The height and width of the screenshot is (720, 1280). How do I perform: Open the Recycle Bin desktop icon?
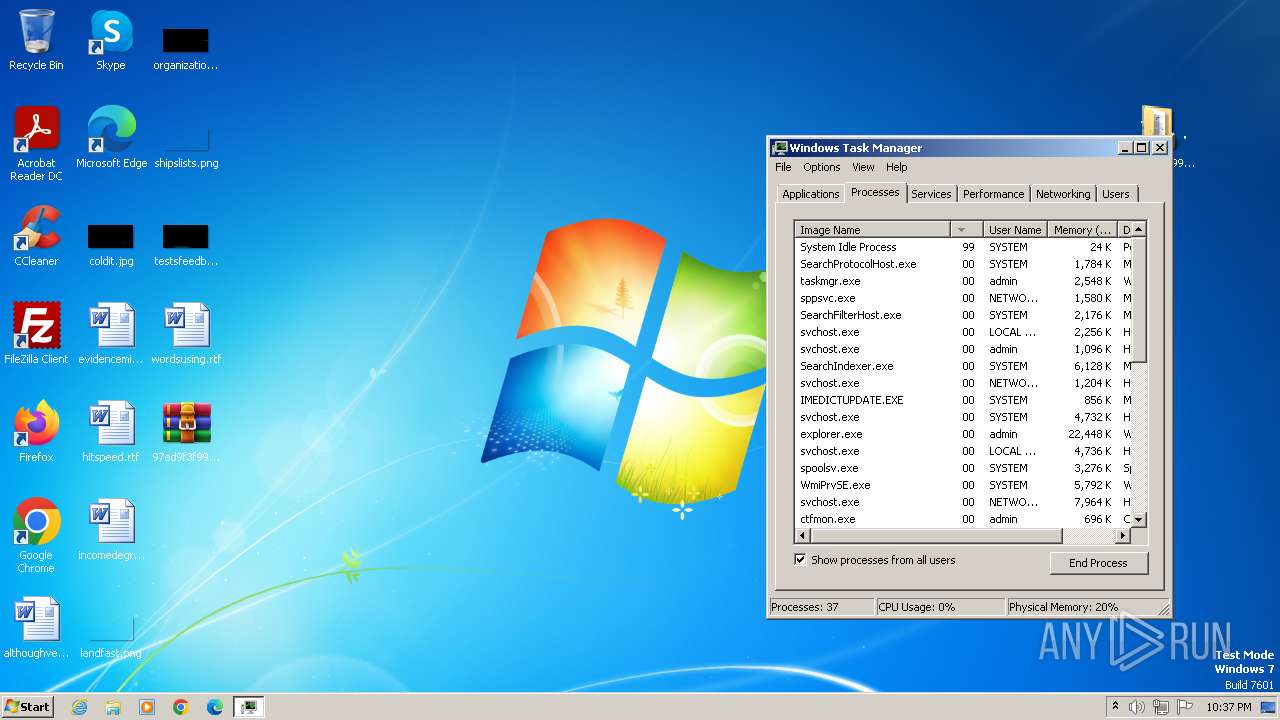[x=36, y=40]
